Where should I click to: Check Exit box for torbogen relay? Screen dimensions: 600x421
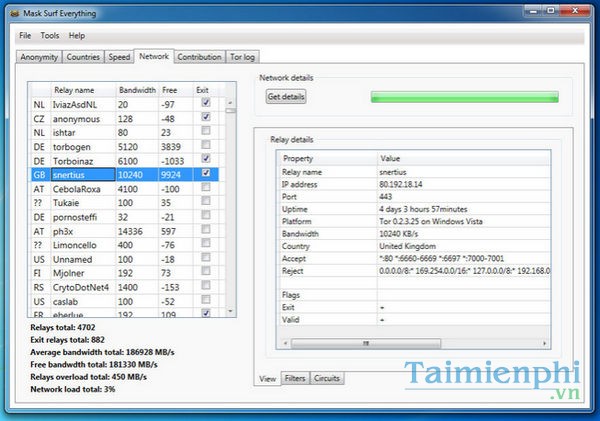click(205, 144)
